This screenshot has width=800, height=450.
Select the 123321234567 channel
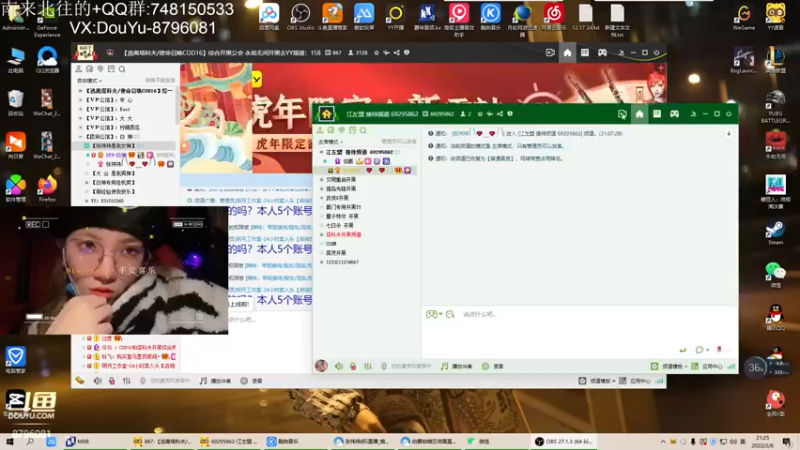click(342, 262)
